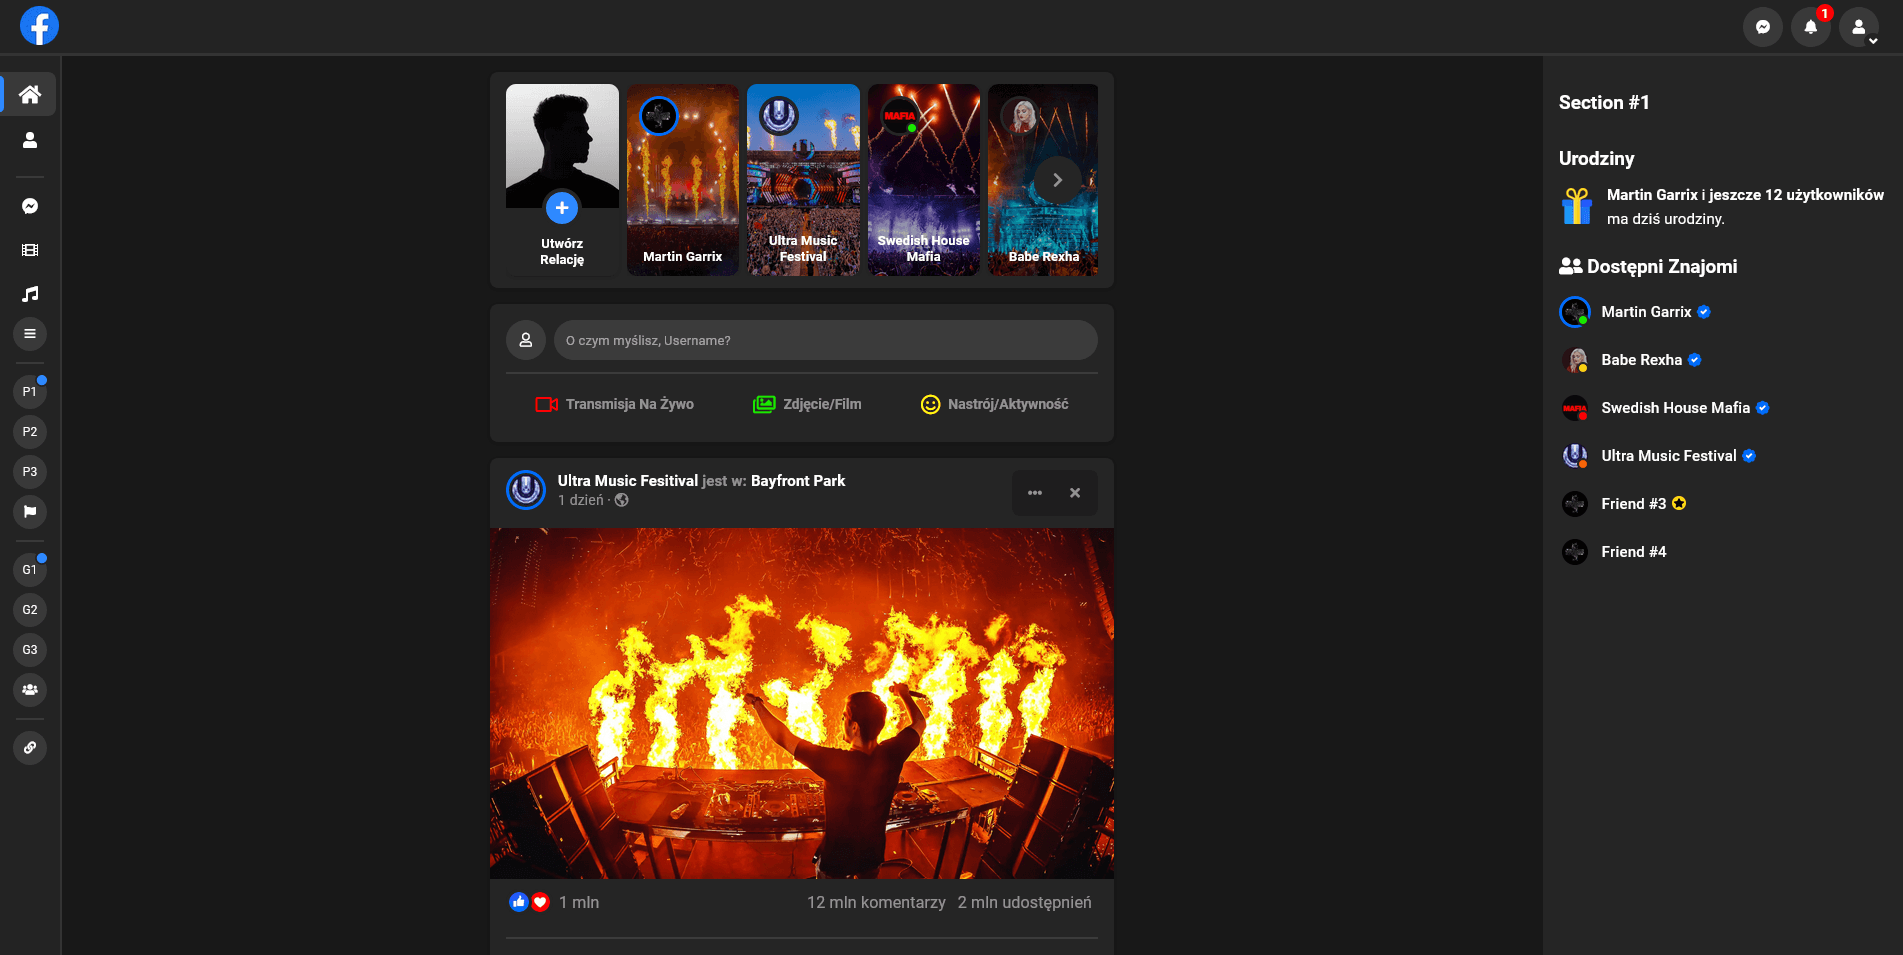This screenshot has width=1903, height=955.
Task: Open the Facebook logo home link
Action: click(x=39, y=26)
